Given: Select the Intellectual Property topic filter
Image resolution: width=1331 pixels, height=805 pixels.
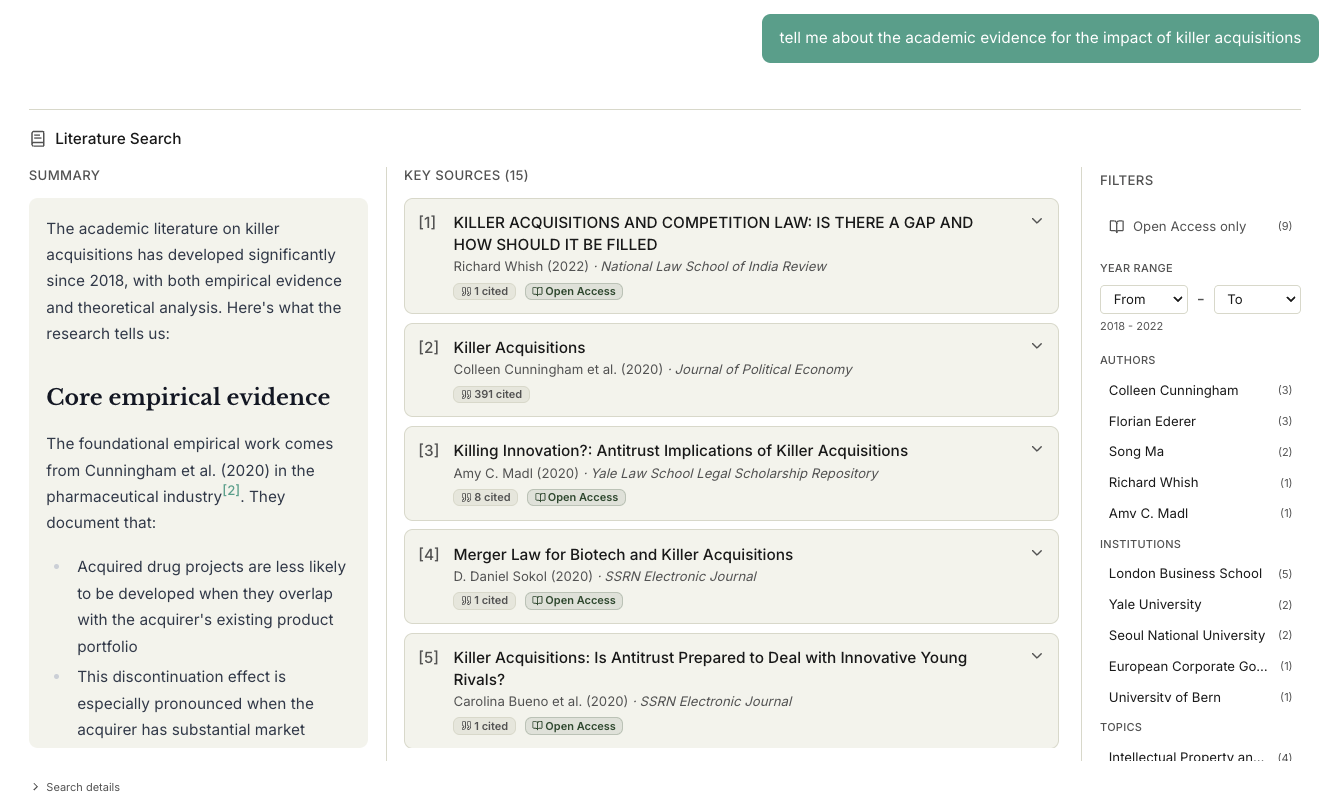Looking at the screenshot, I should point(1186,757).
